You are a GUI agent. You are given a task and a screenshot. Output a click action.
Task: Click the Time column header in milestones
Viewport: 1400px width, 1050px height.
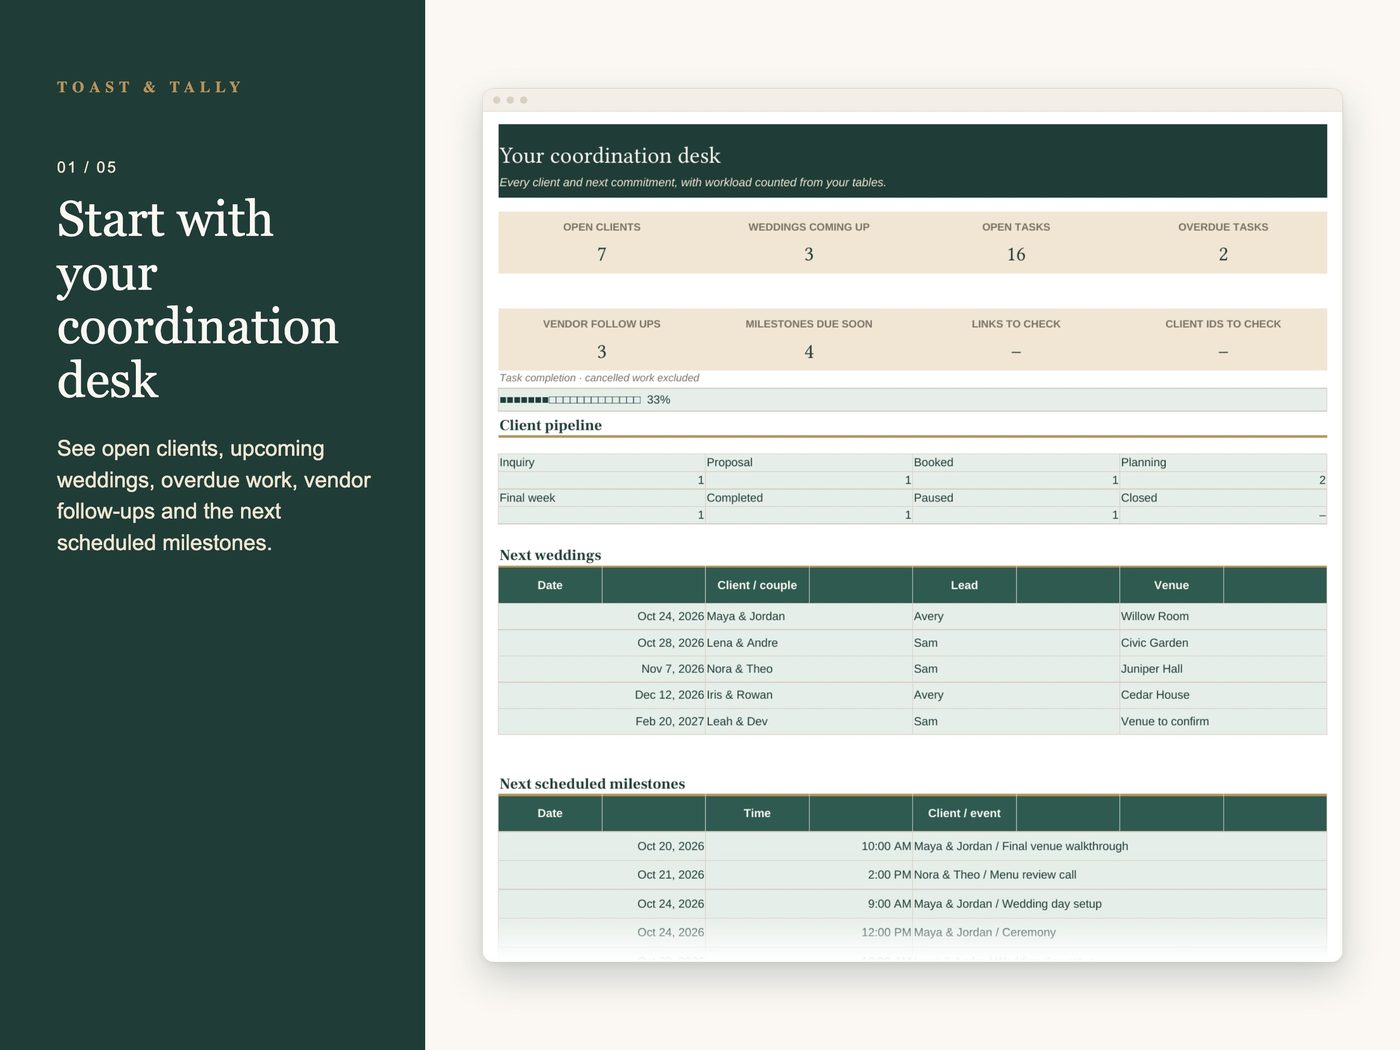(757, 813)
